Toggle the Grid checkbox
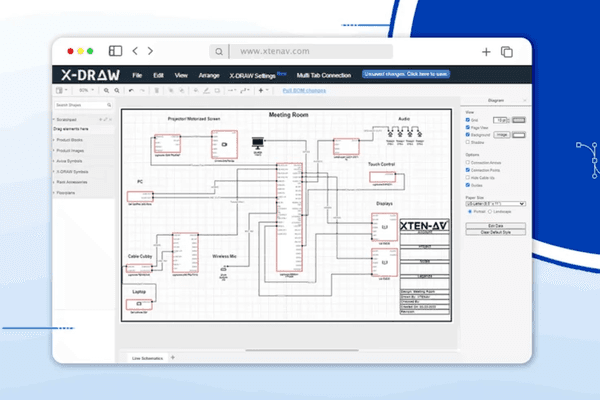 click(468, 120)
